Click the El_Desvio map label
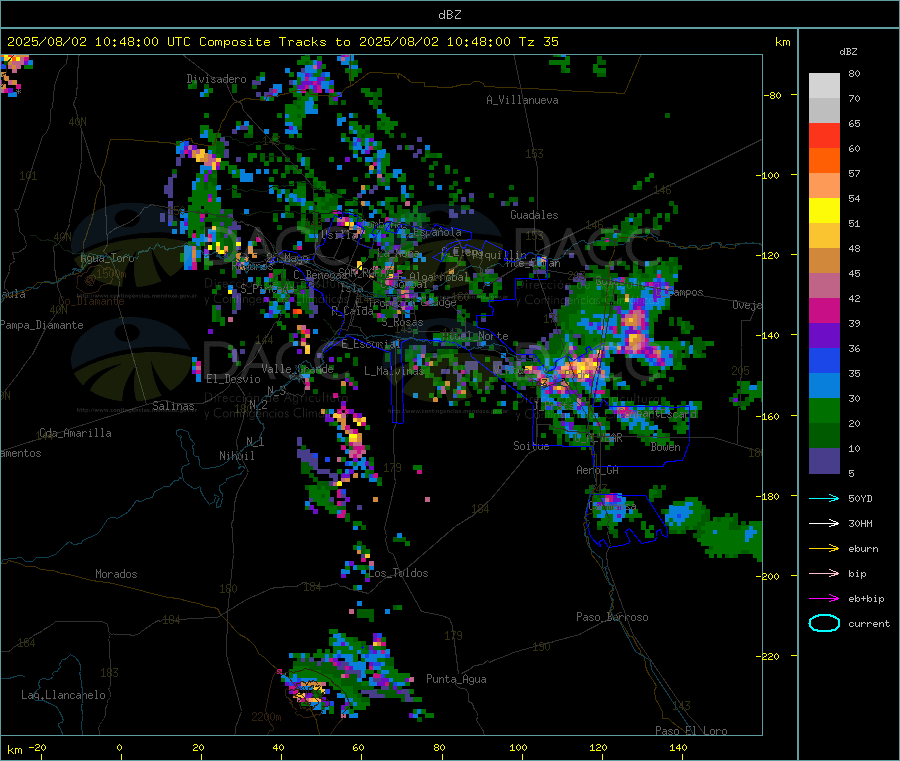900x761 pixels. click(x=233, y=379)
